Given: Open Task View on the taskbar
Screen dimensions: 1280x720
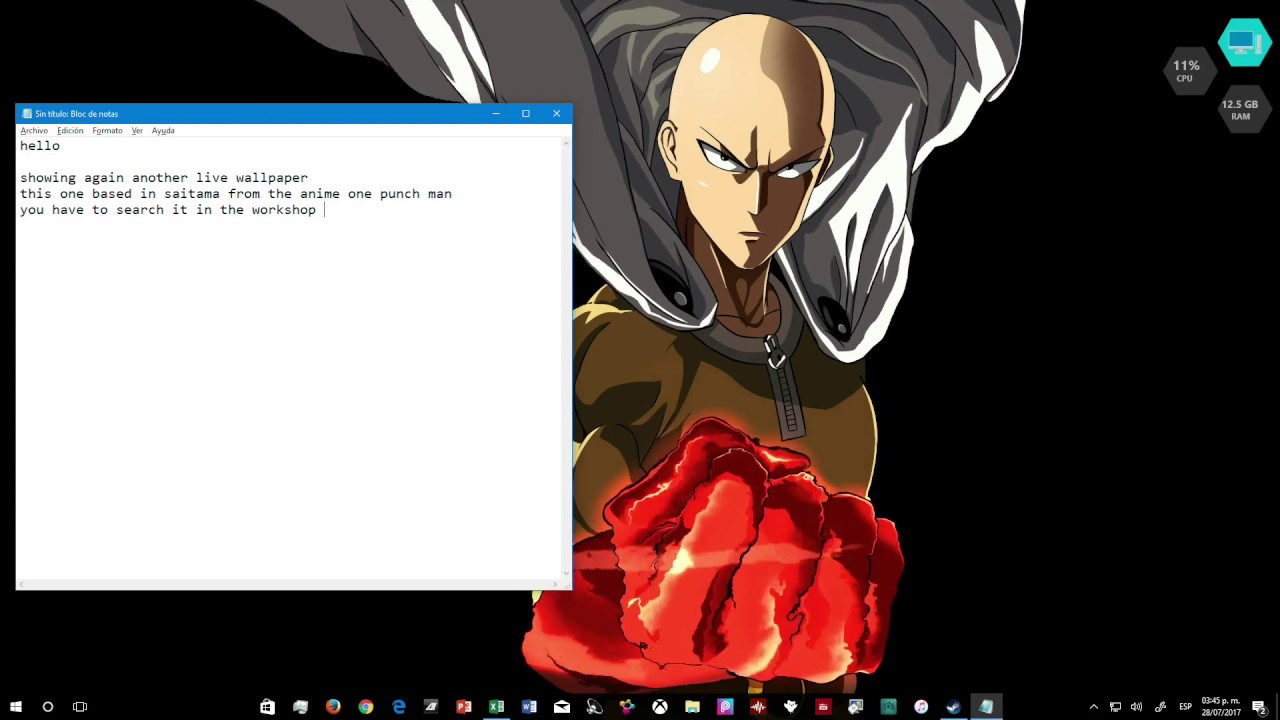Looking at the screenshot, I should click(x=80, y=707).
